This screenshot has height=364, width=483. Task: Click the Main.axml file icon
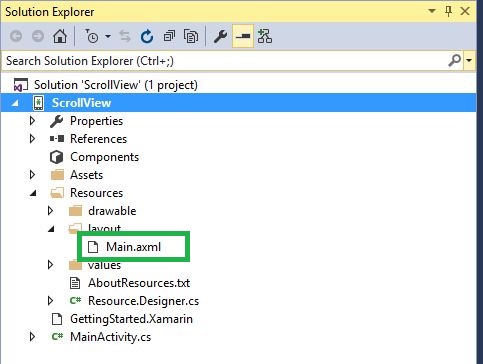93,247
